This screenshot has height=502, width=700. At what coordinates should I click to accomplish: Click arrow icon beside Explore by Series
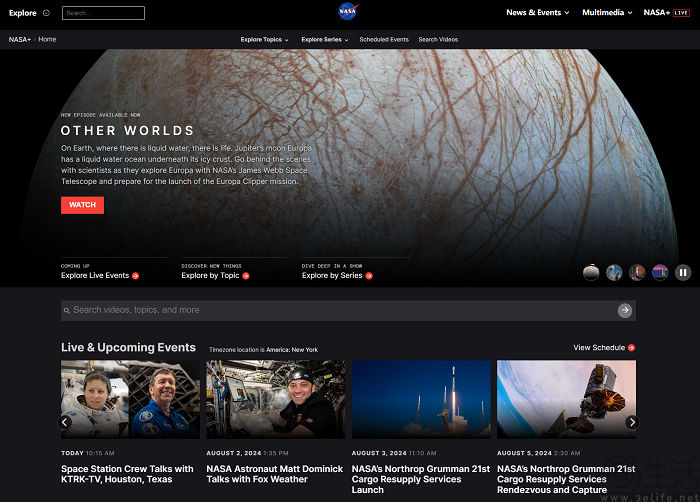point(369,276)
